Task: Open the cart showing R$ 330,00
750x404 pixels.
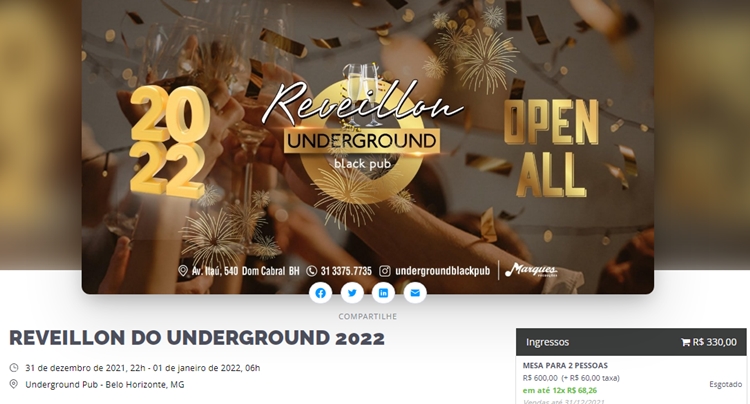Action: 709,342
